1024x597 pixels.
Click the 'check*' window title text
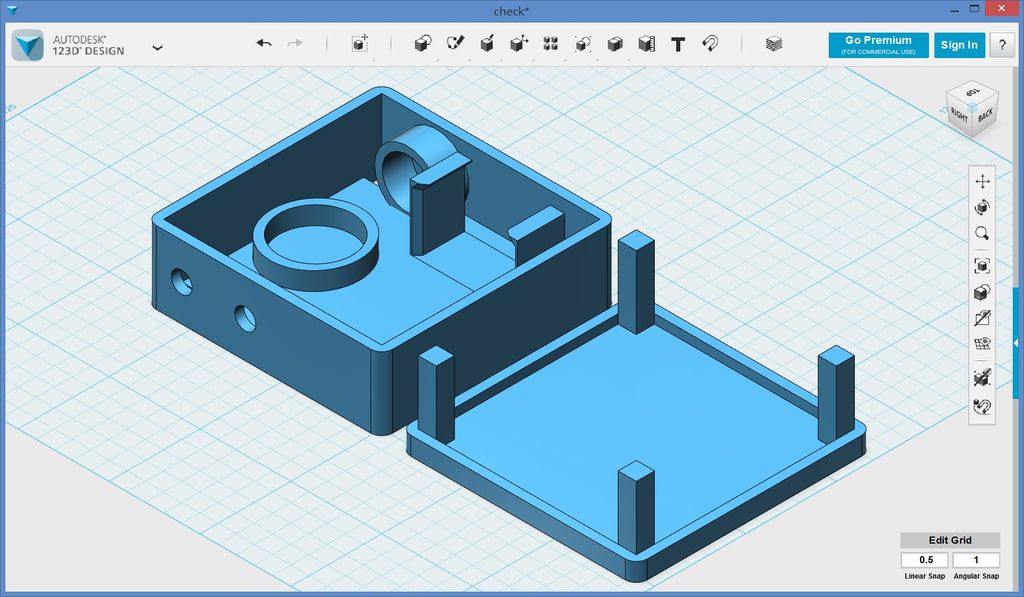pyautogui.click(x=511, y=11)
